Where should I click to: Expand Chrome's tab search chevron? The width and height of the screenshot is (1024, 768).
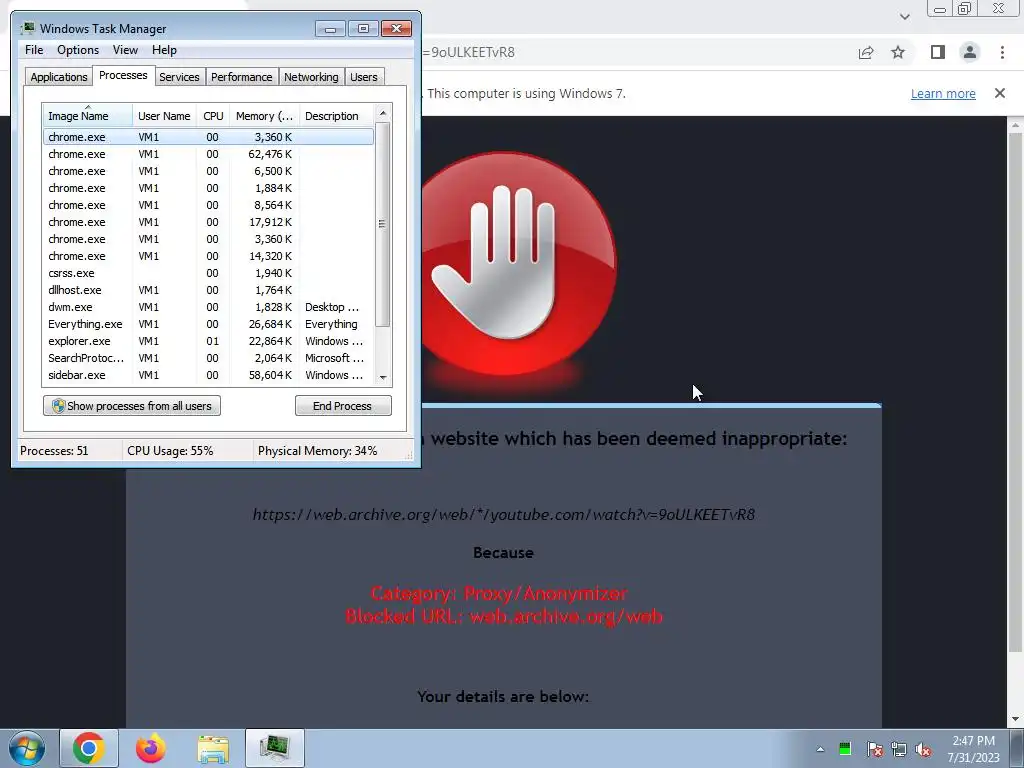tap(904, 17)
